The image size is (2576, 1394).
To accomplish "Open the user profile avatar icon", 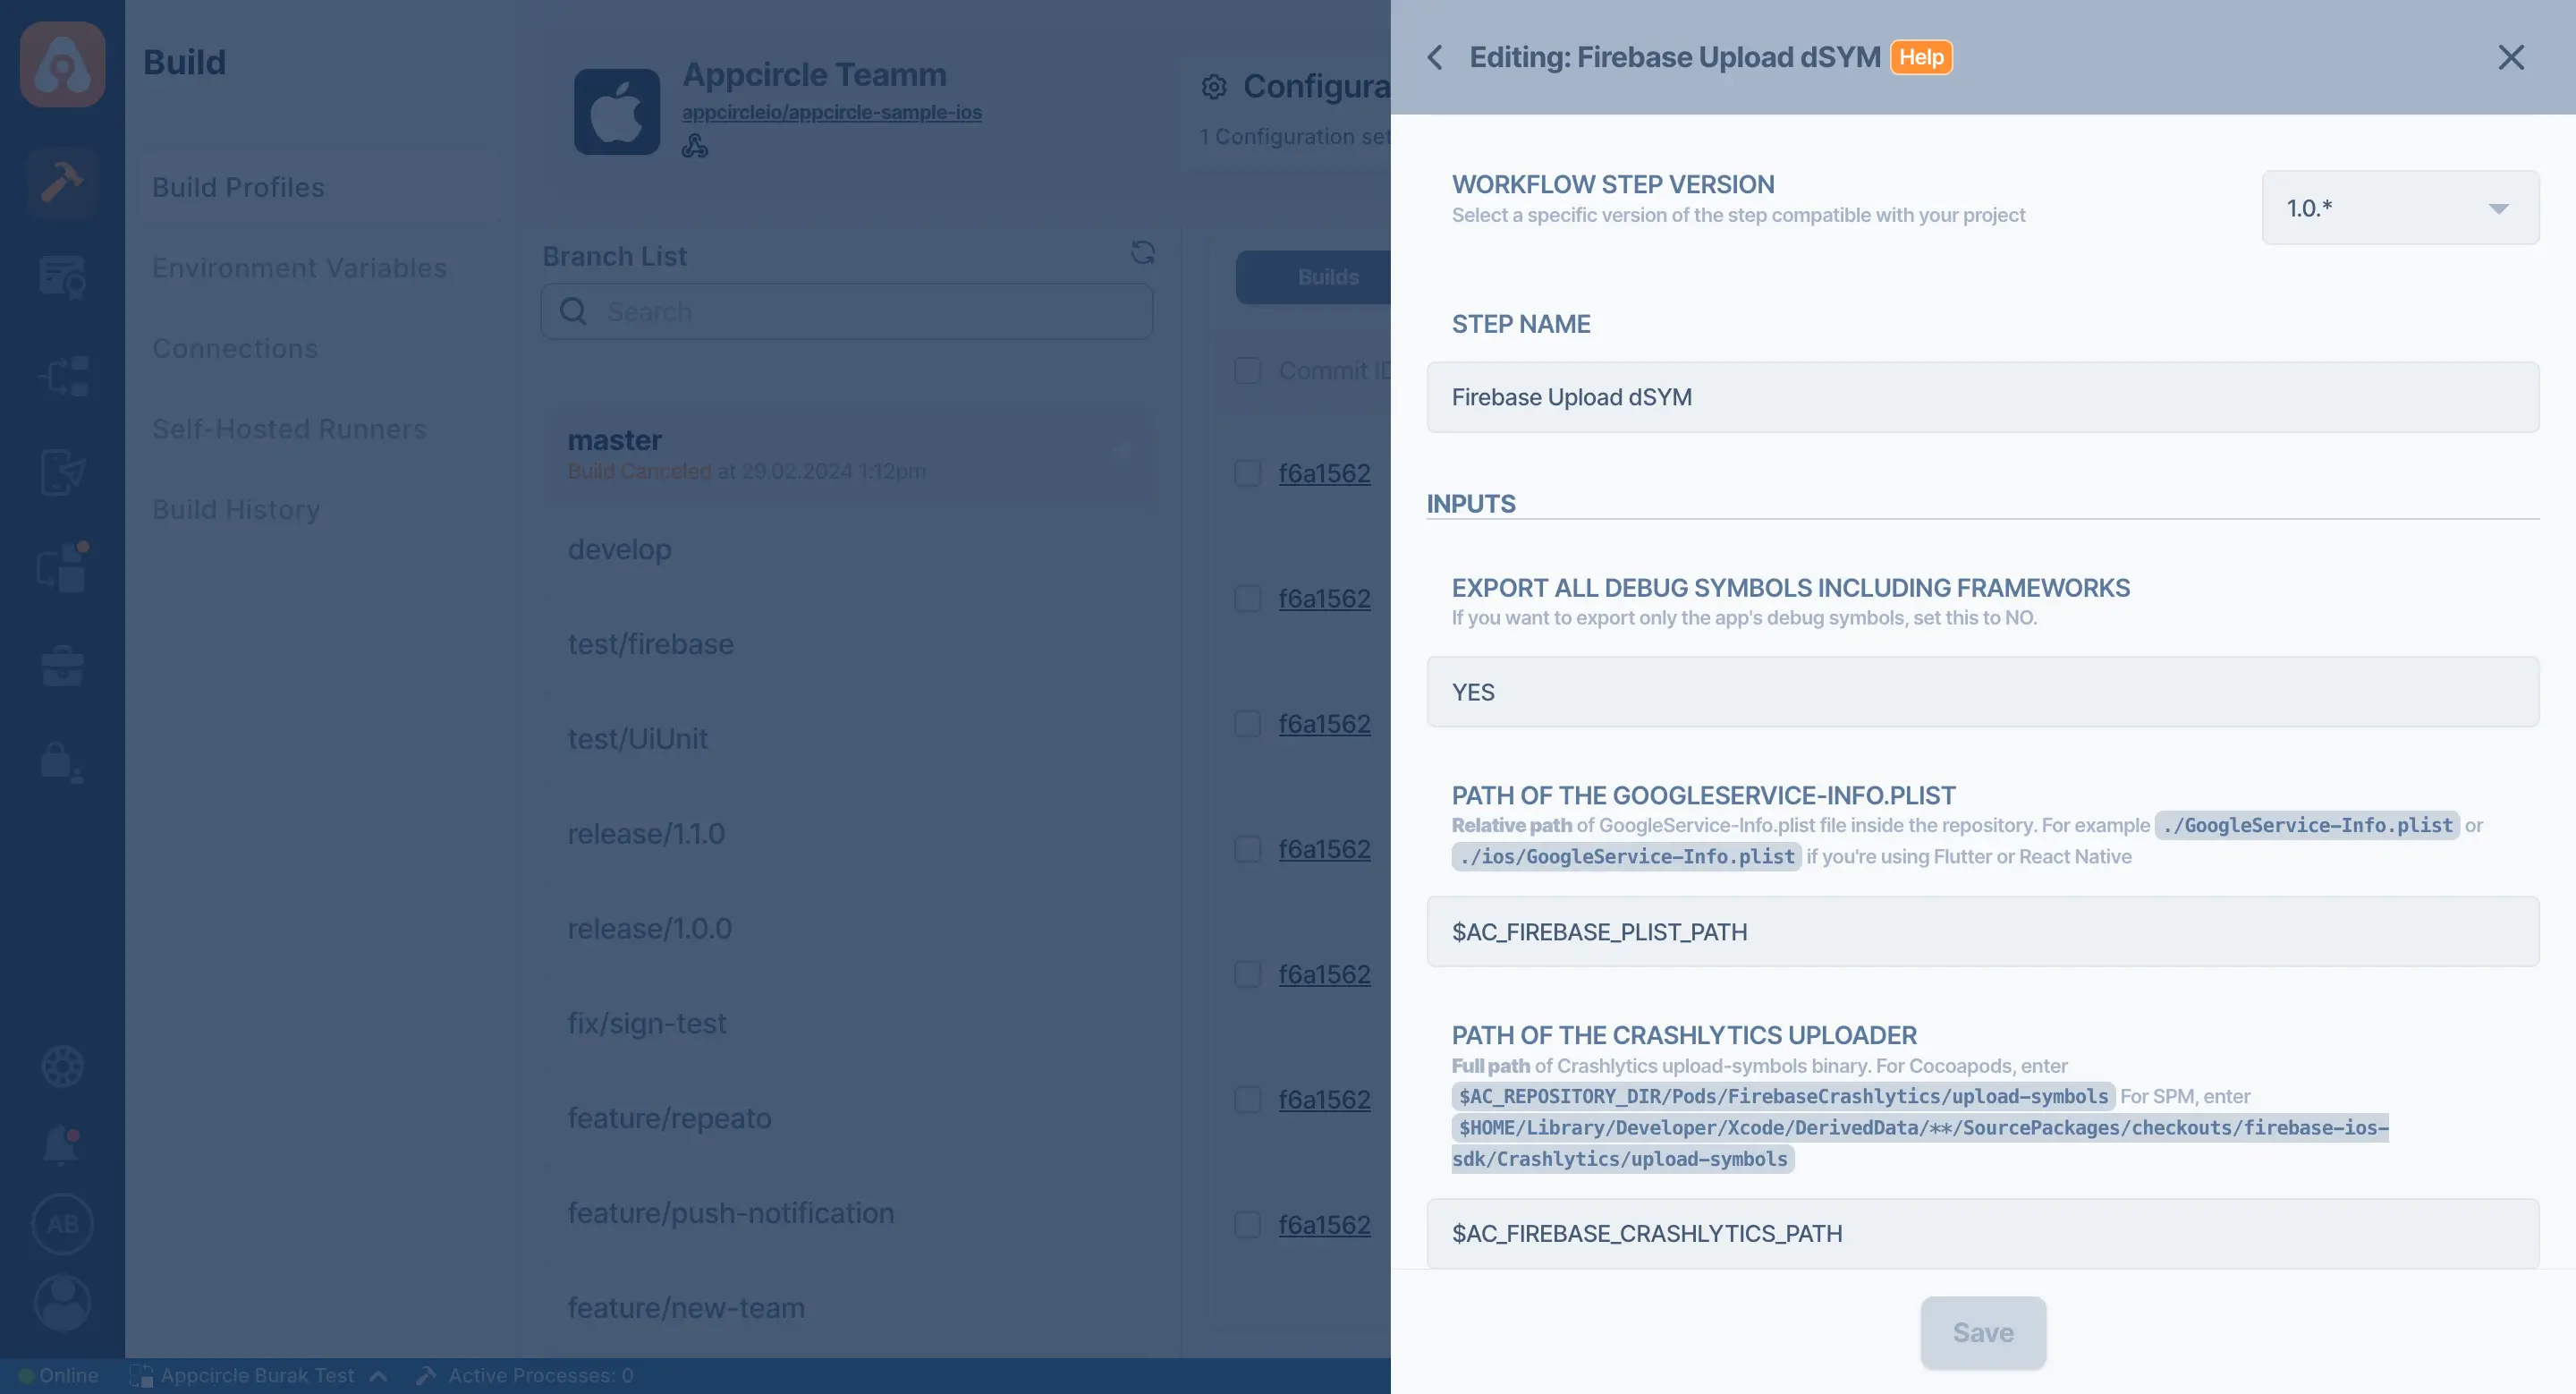I will point(62,1303).
